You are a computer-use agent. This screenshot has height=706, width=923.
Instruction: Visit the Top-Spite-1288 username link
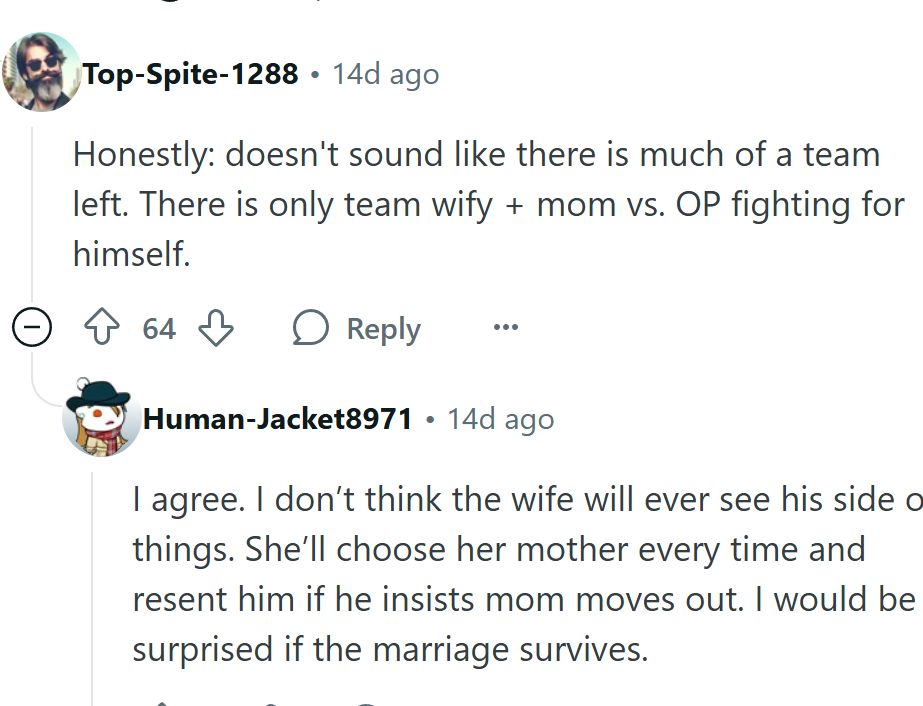click(x=191, y=74)
